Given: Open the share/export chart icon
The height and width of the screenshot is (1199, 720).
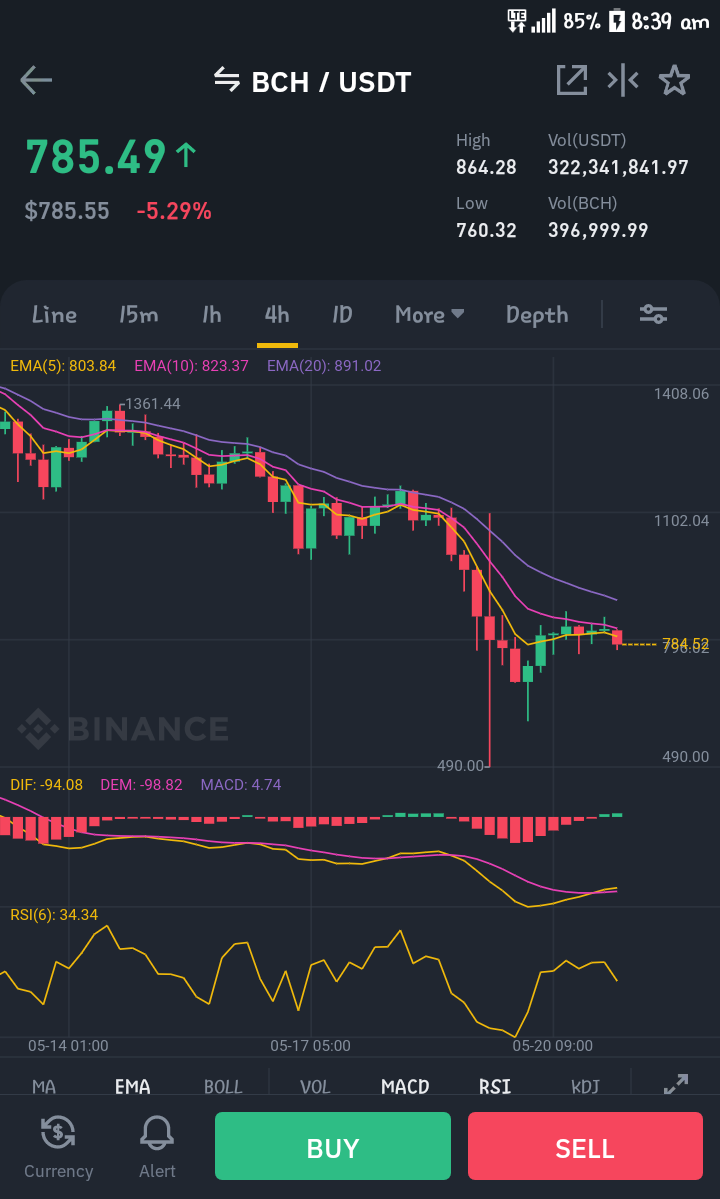Looking at the screenshot, I should click(572, 80).
